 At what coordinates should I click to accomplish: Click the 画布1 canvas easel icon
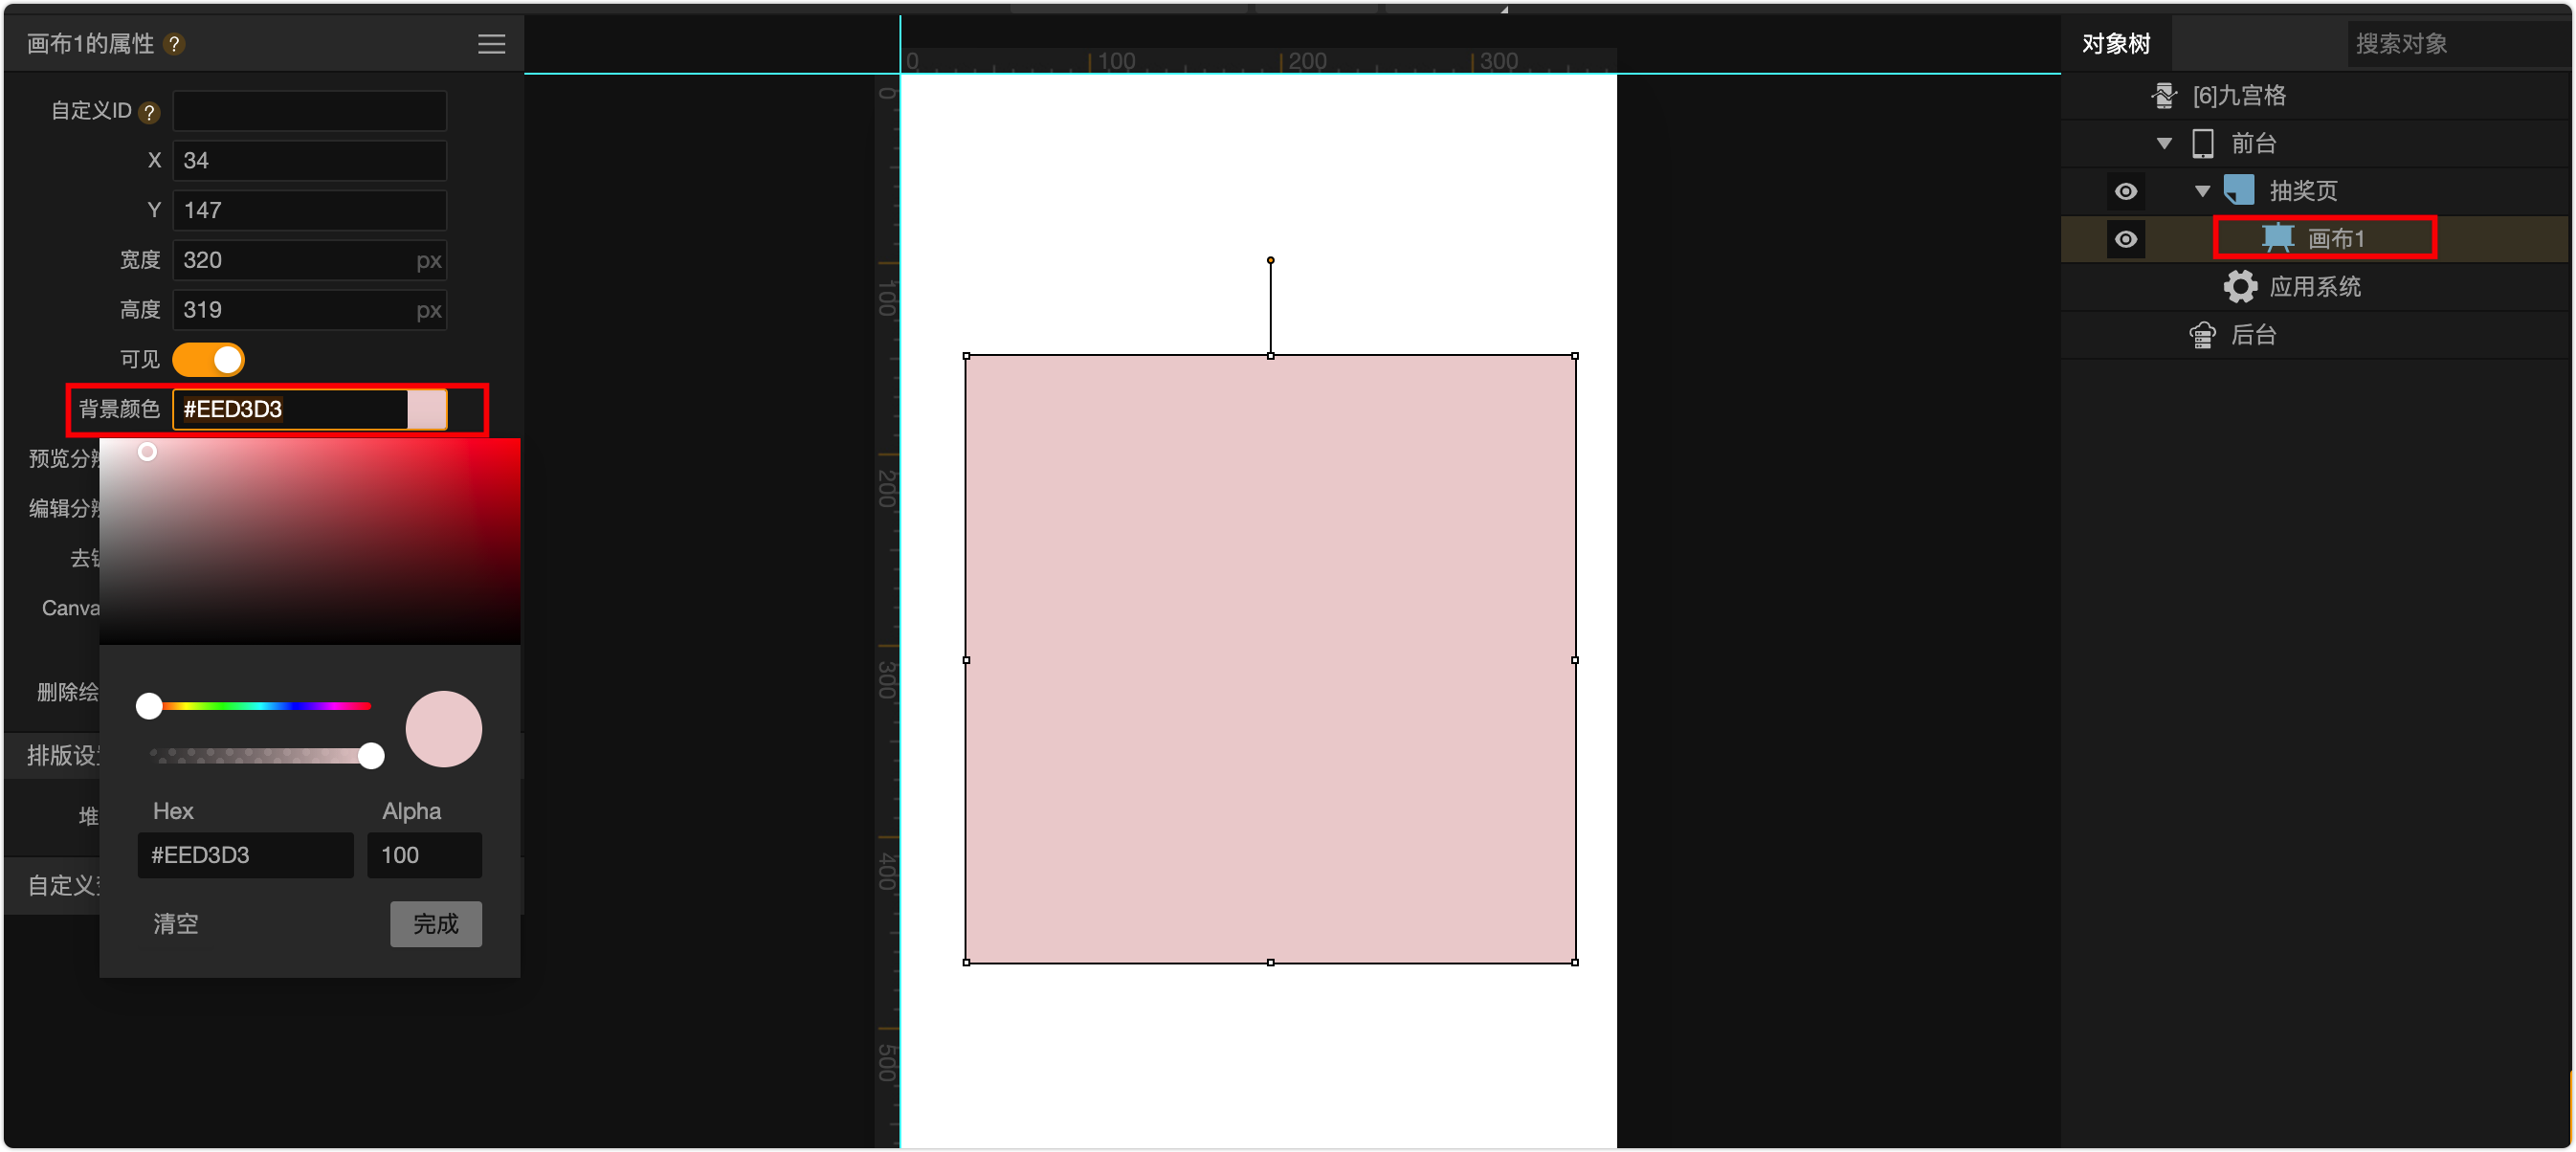[x=2277, y=238]
